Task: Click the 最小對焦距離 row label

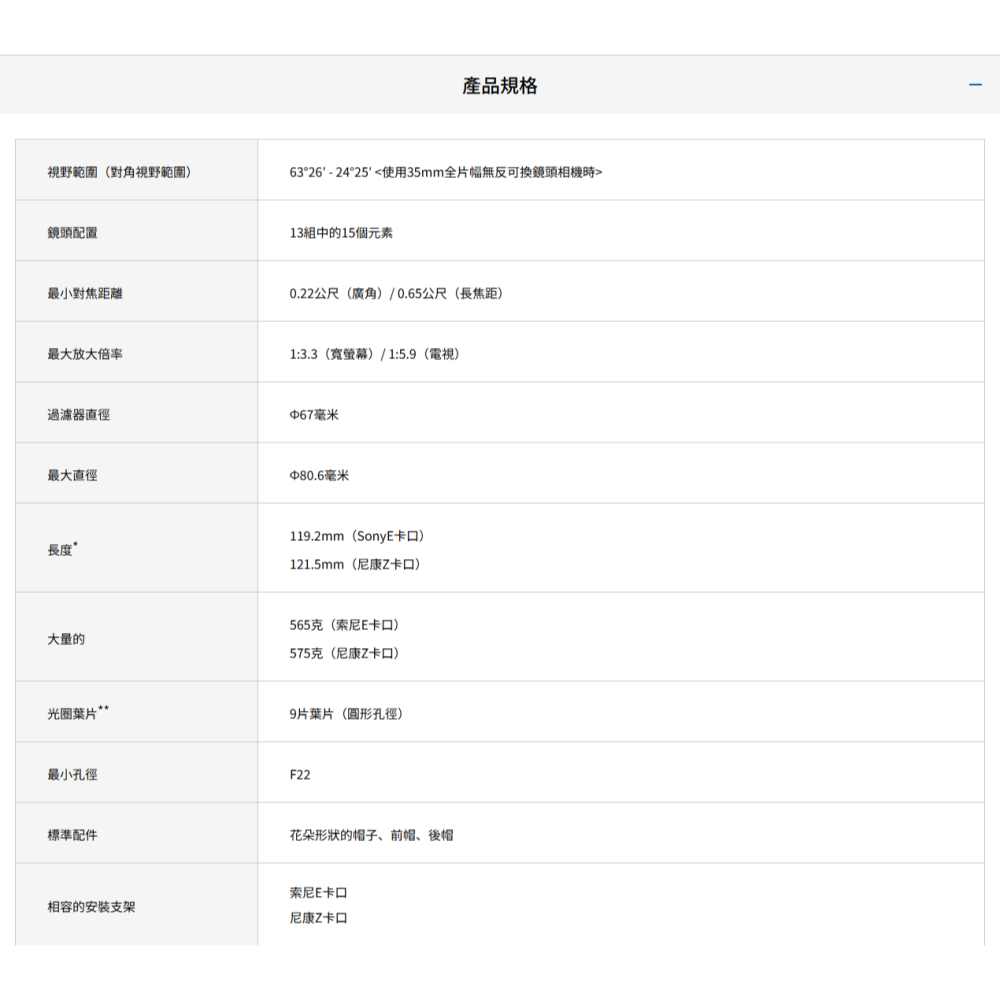Action: pos(85,293)
